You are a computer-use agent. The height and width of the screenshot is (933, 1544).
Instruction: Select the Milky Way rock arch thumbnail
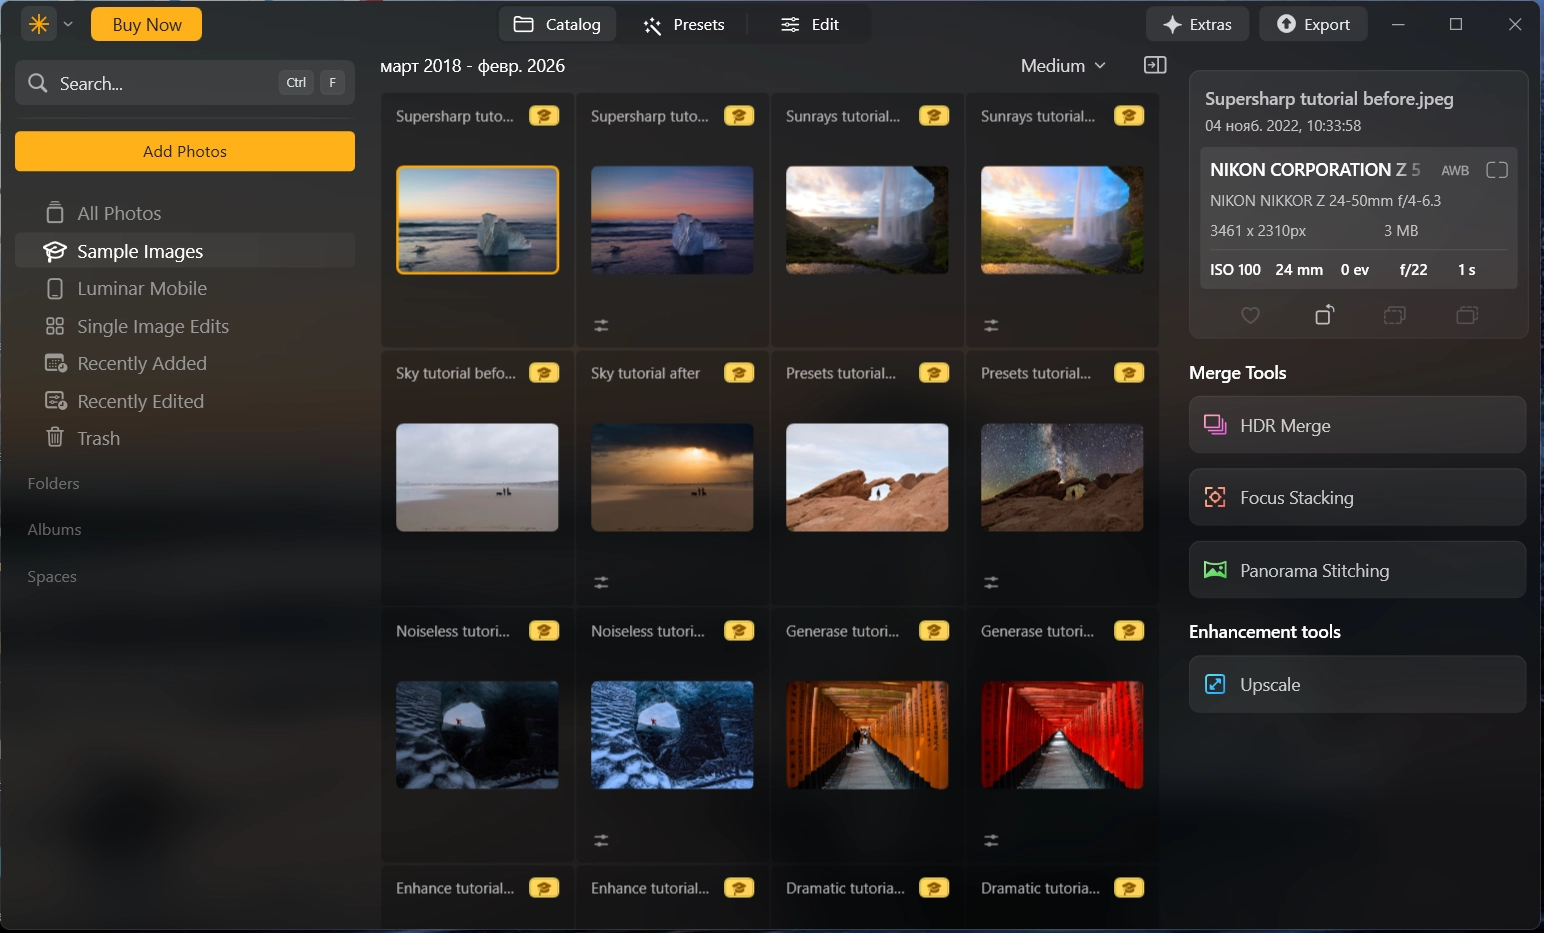coord(1062,477)
